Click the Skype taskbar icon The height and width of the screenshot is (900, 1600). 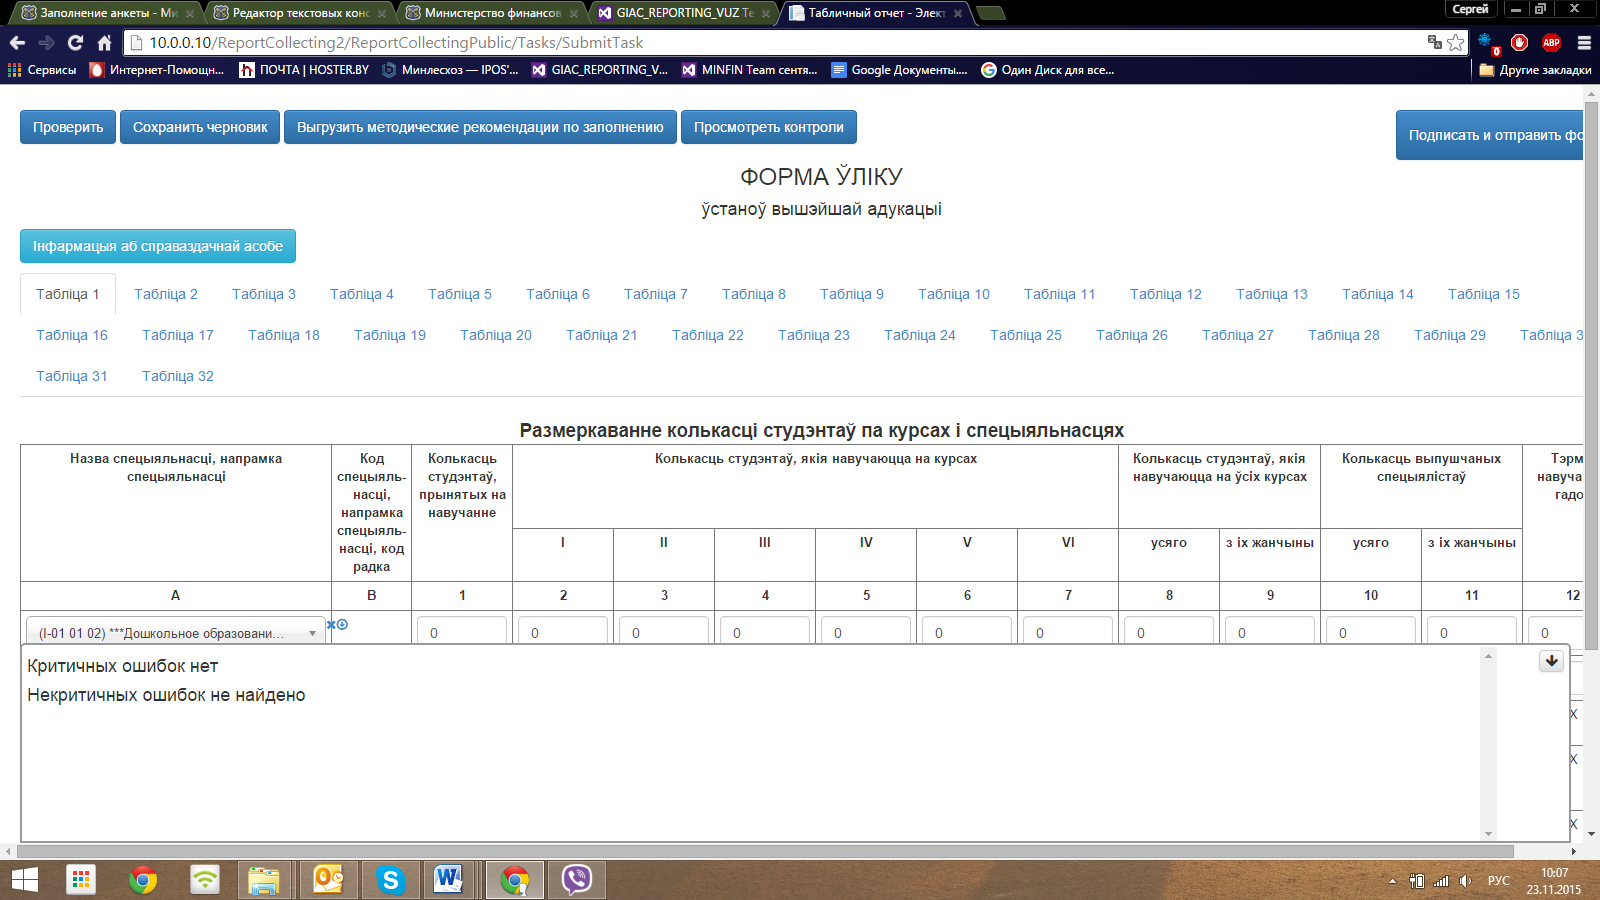tap(390, 880)
